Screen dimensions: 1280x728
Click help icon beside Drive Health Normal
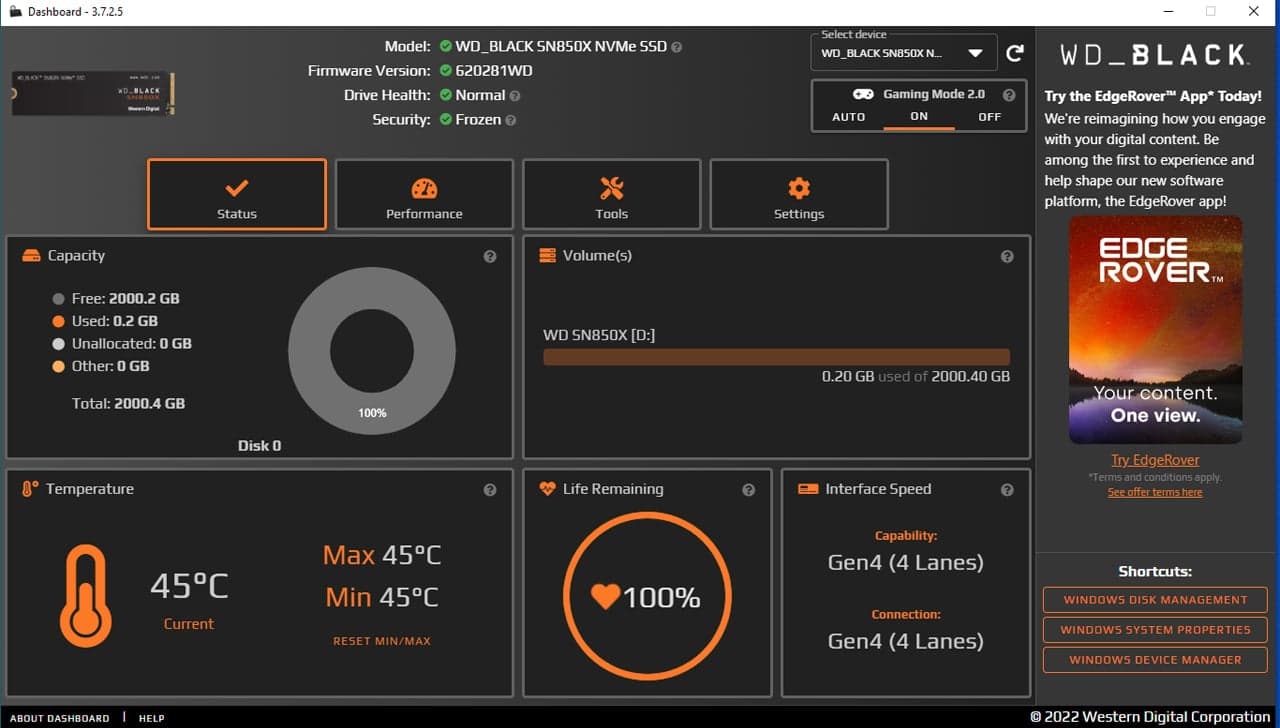click(x=515, y=96)
